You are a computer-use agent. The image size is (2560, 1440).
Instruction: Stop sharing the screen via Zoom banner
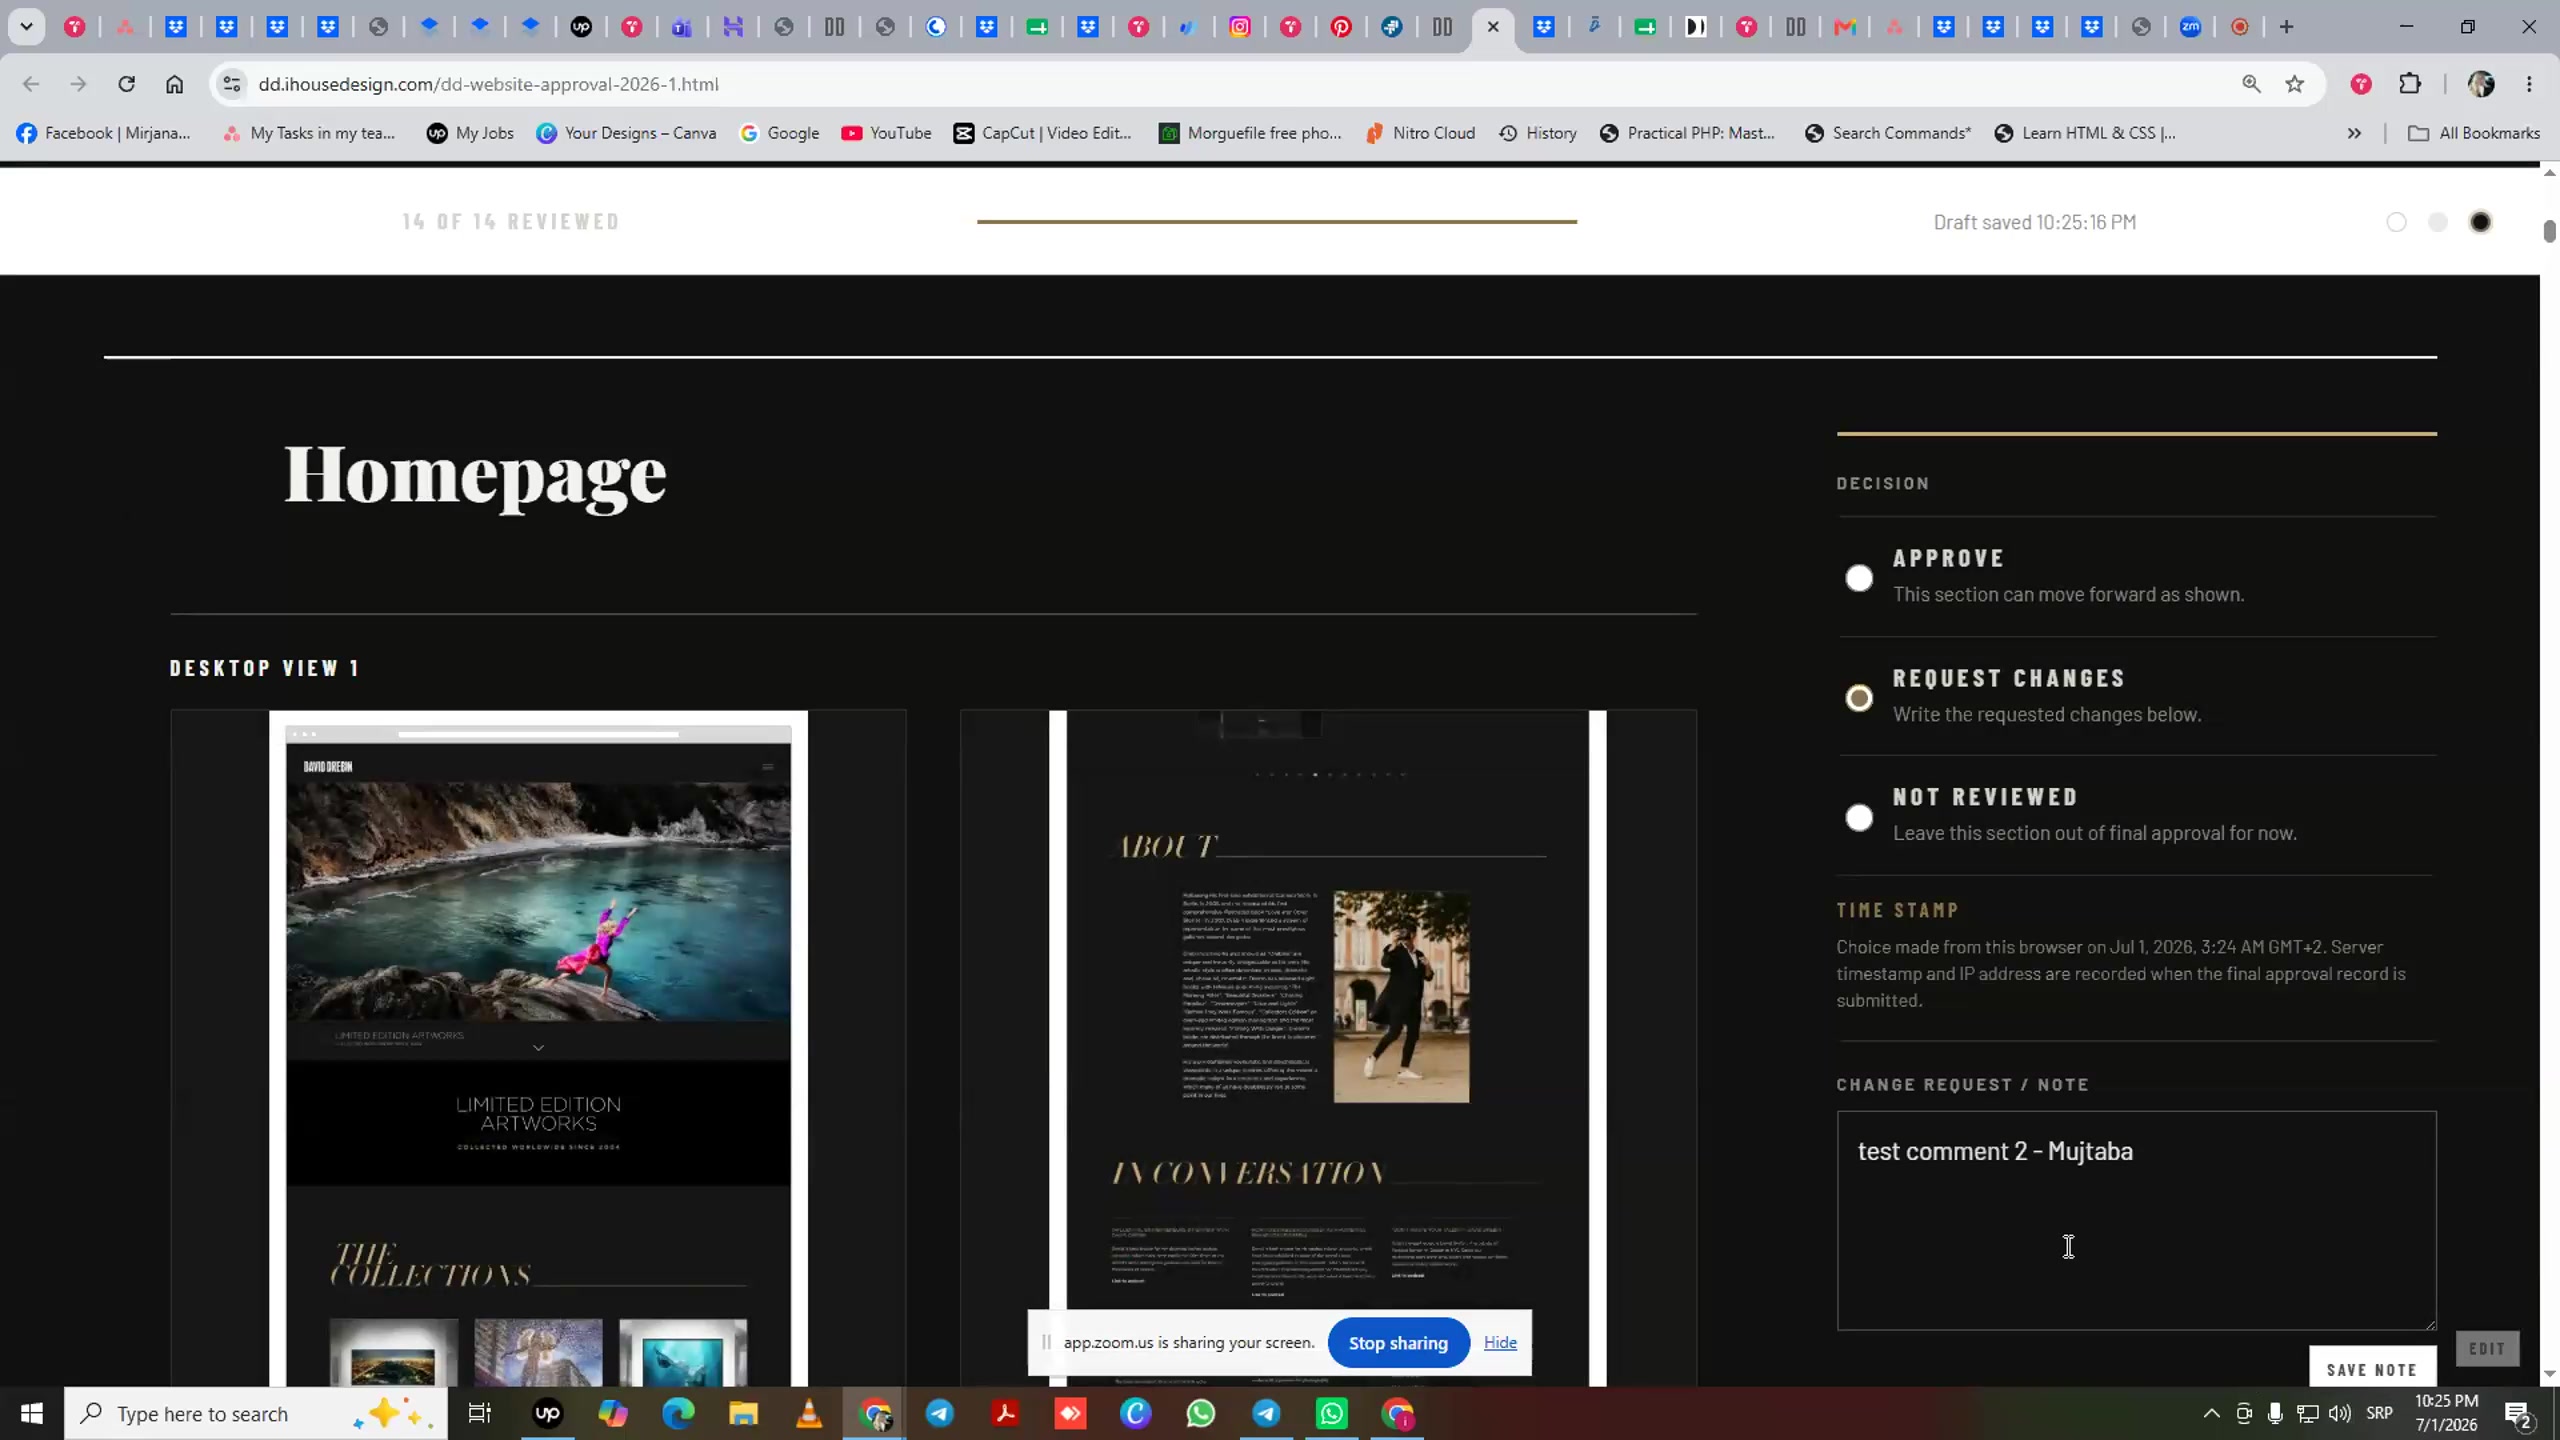(x=1398, y=1343)
